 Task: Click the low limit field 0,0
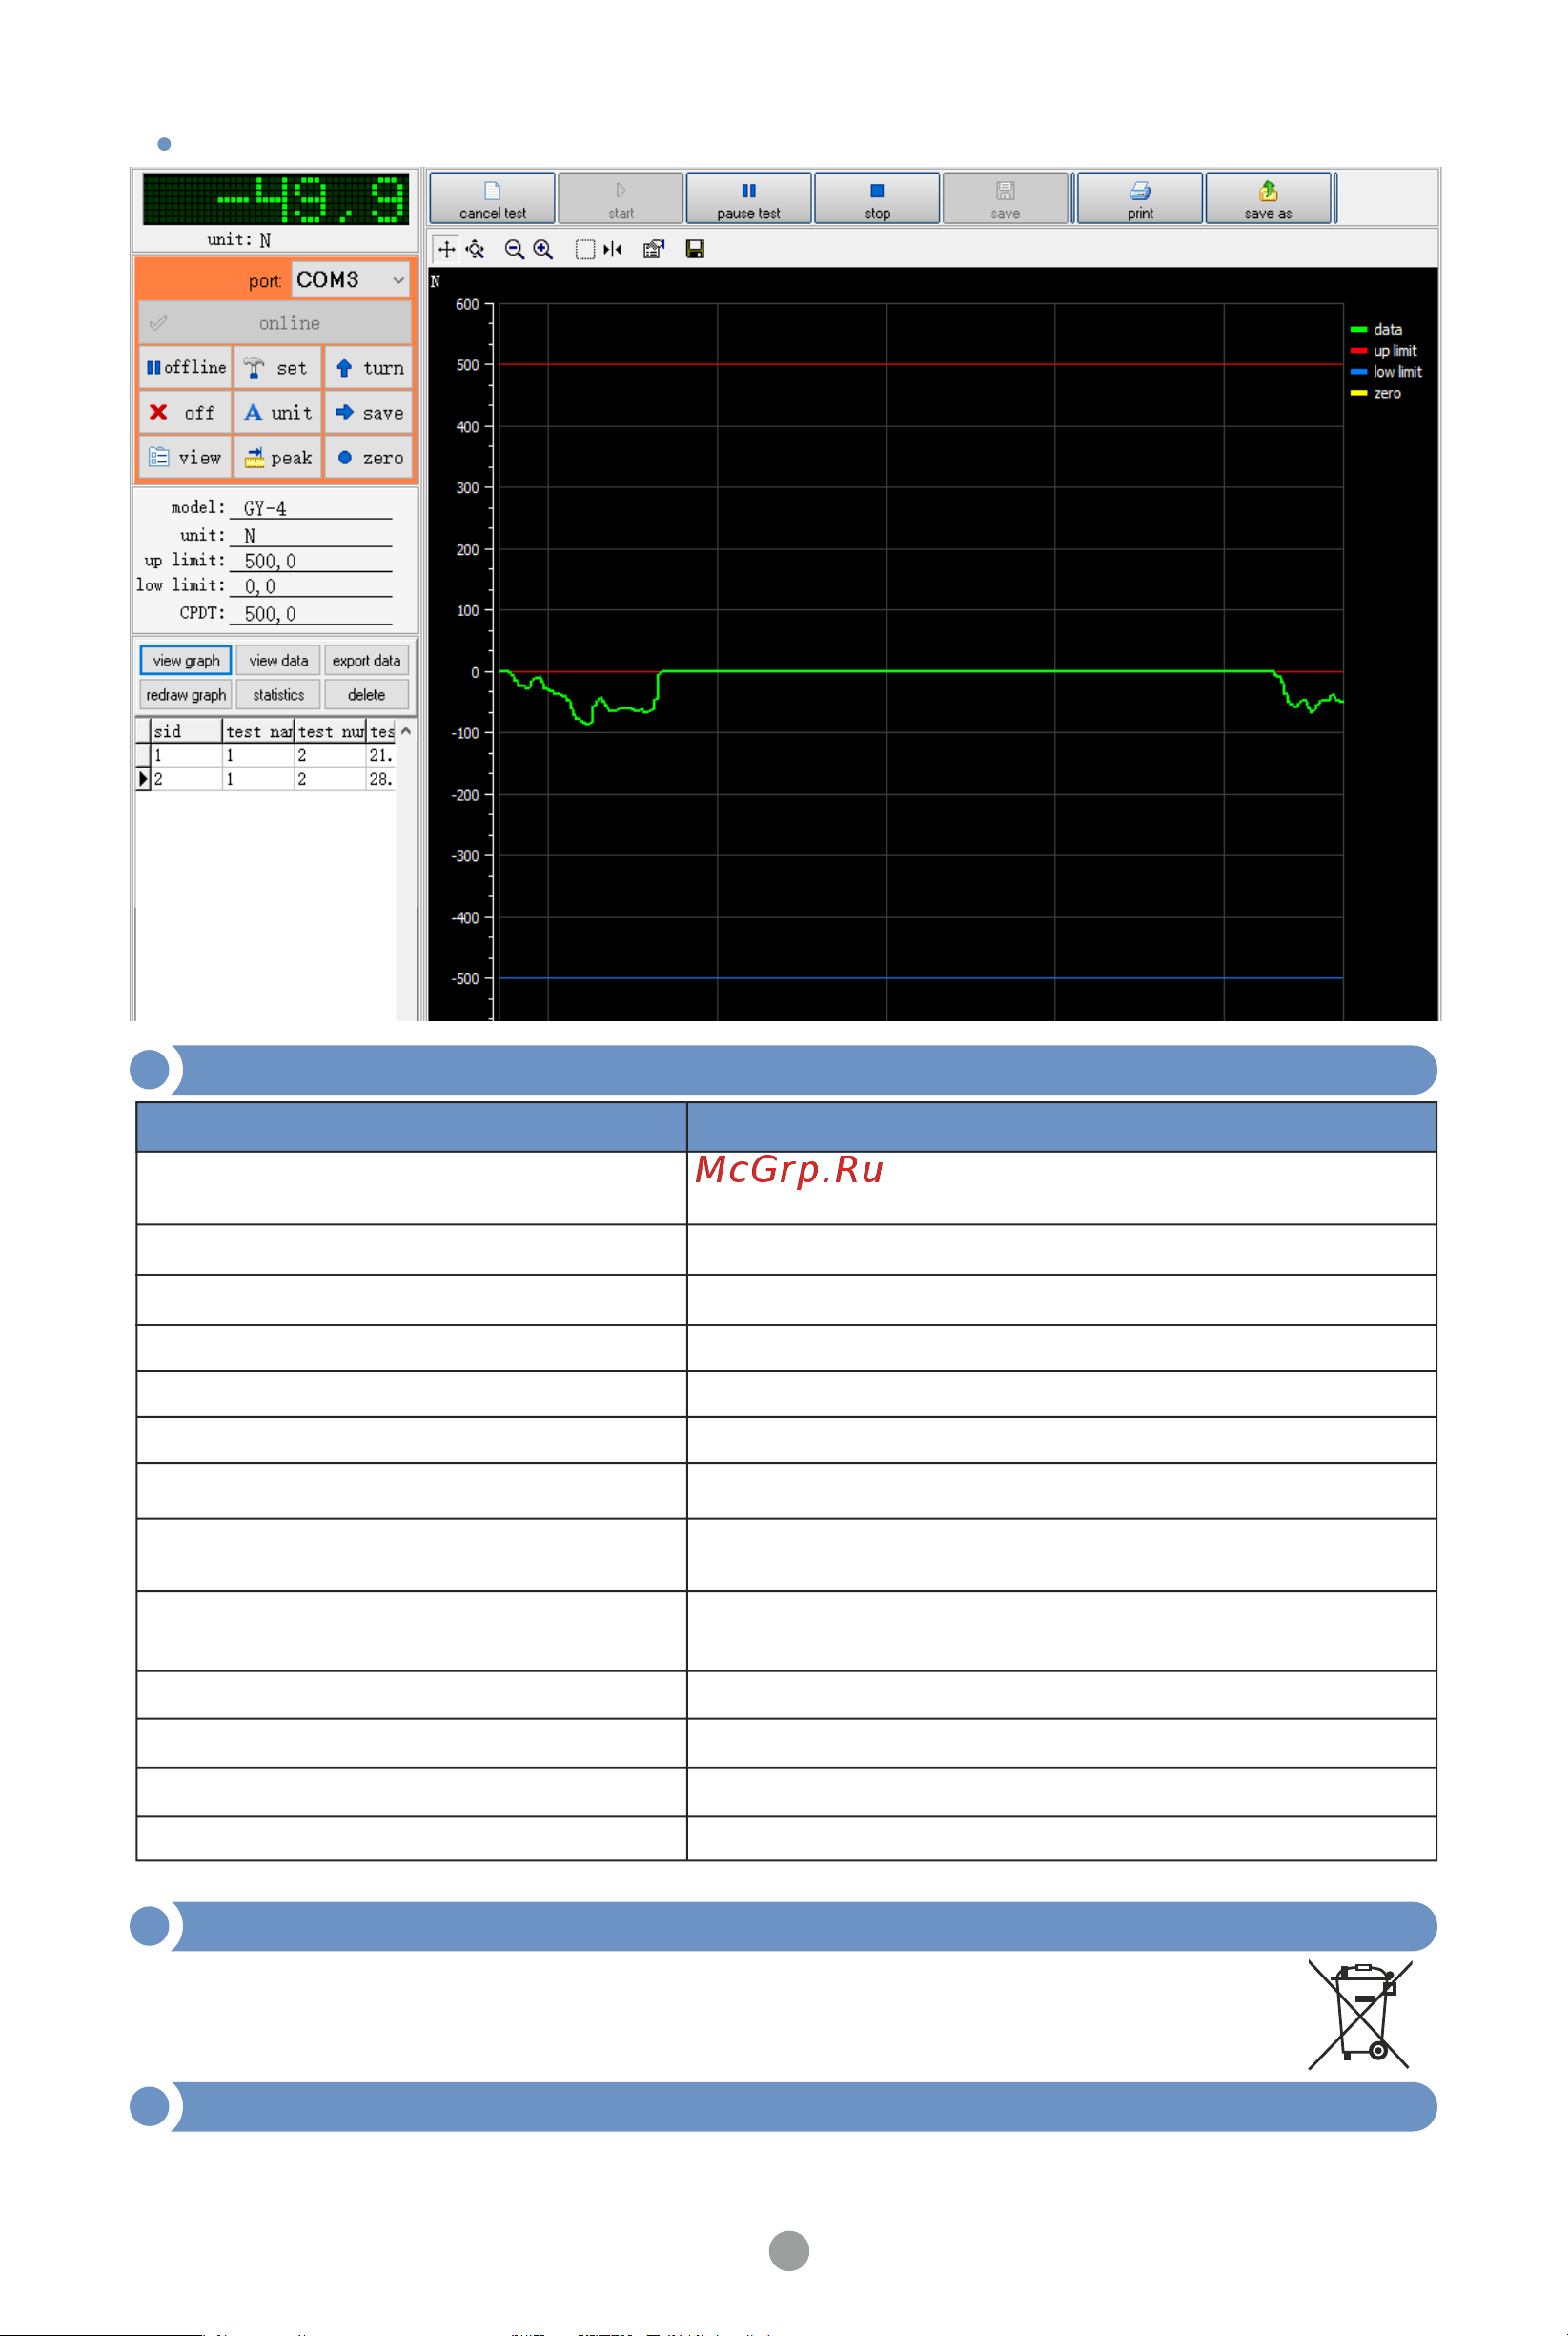pos(311,586)
